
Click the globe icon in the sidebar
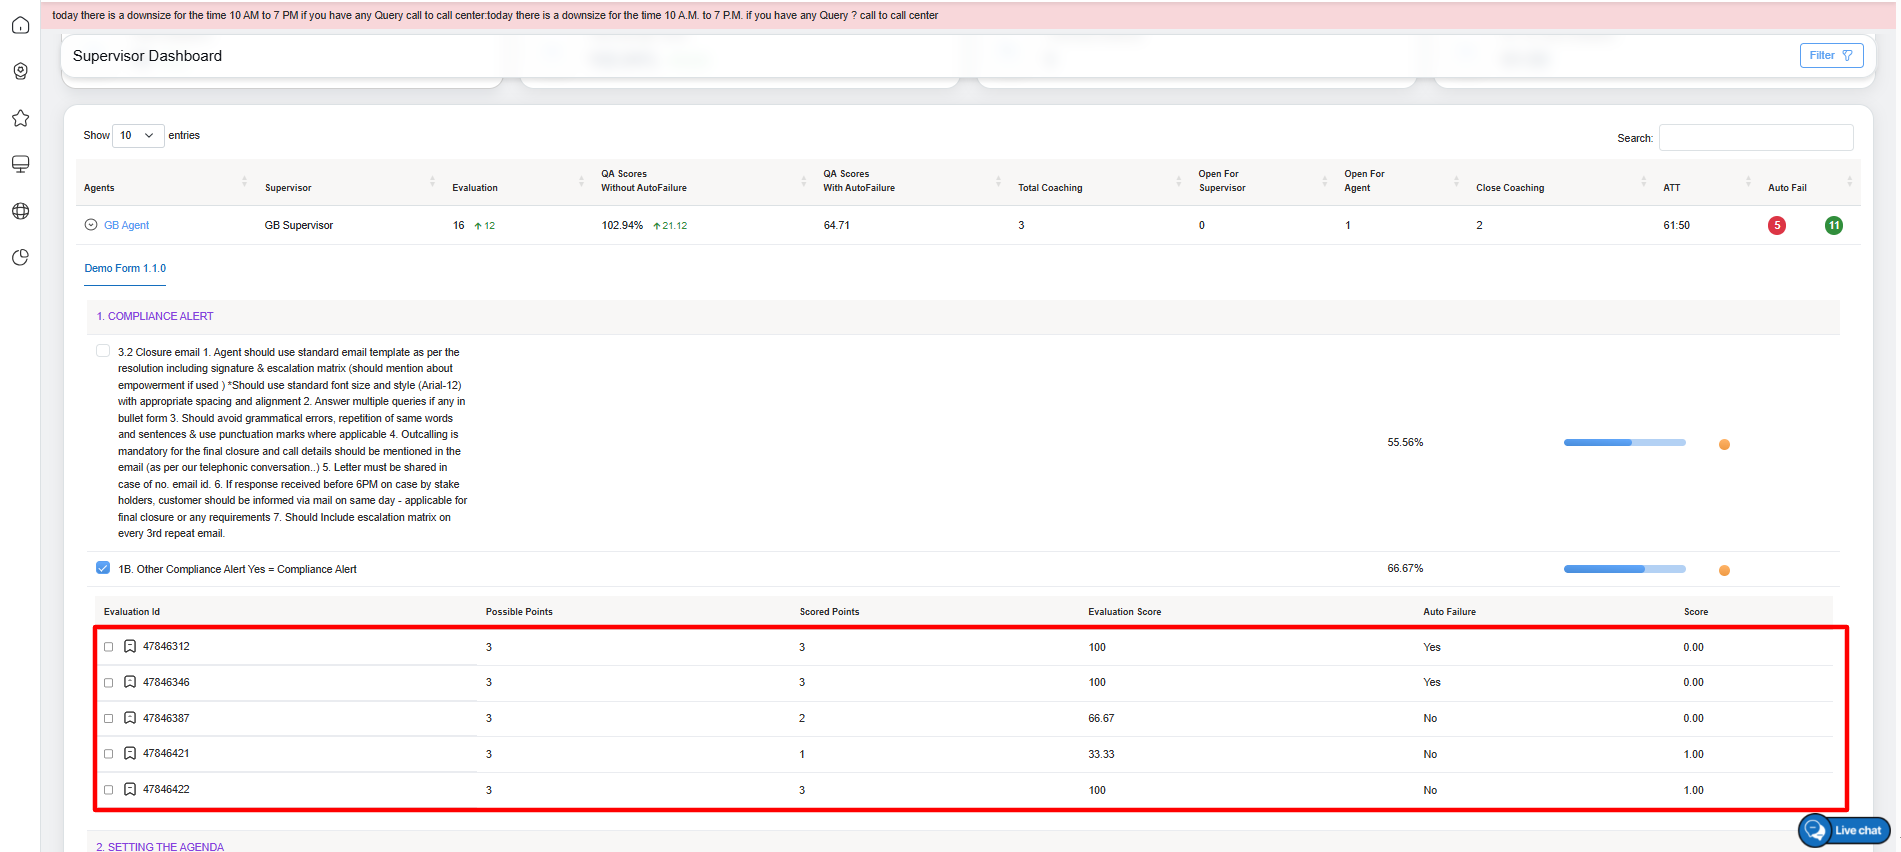[20, 211]
